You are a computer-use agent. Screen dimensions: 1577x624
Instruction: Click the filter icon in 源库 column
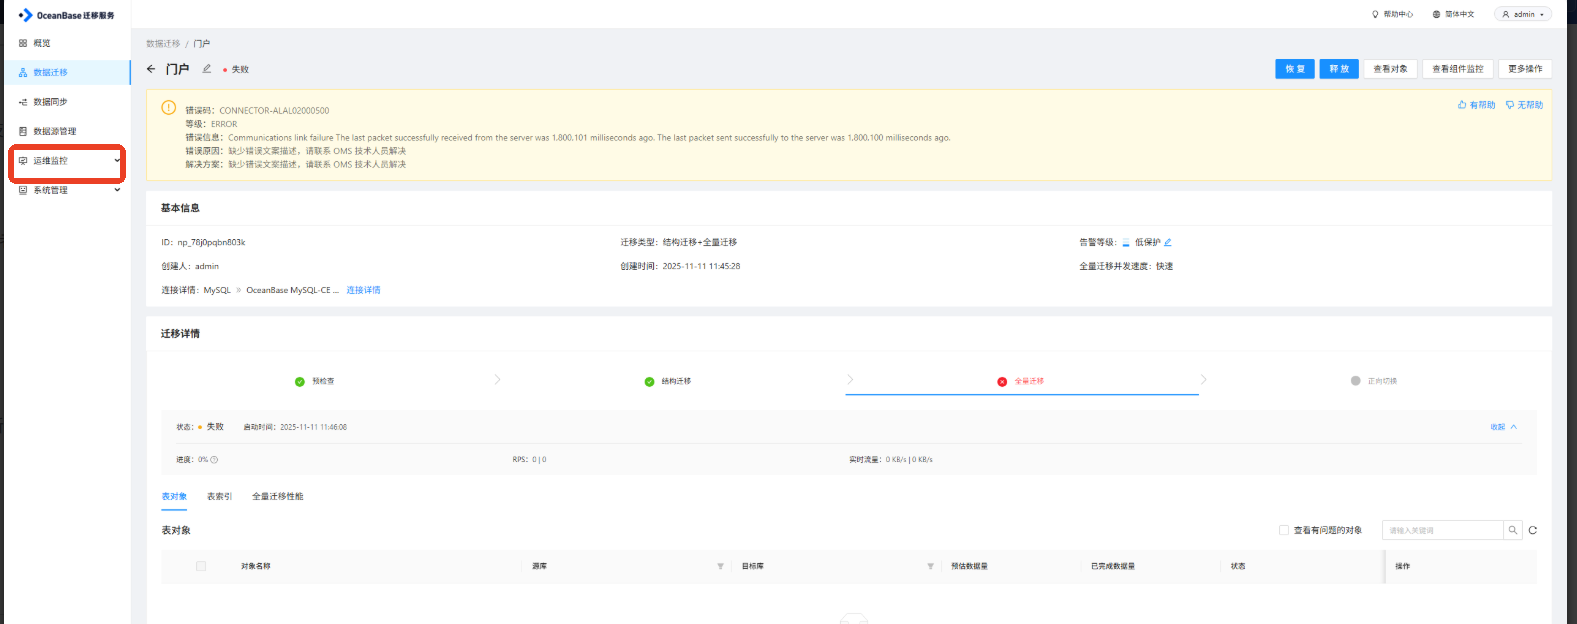(720, 566)
